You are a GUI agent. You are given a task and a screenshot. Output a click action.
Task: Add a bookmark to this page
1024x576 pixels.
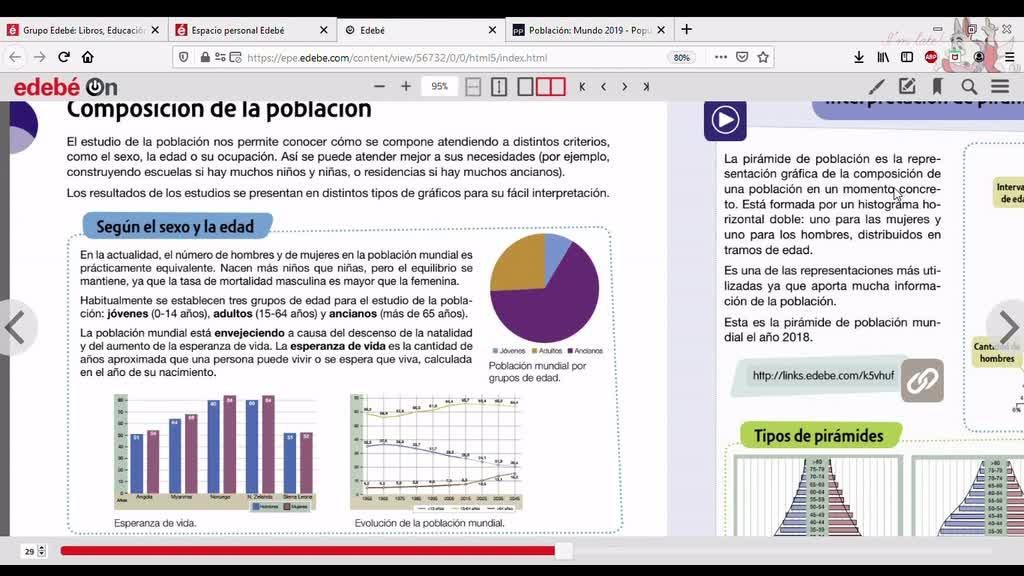(x=937, y=86)
